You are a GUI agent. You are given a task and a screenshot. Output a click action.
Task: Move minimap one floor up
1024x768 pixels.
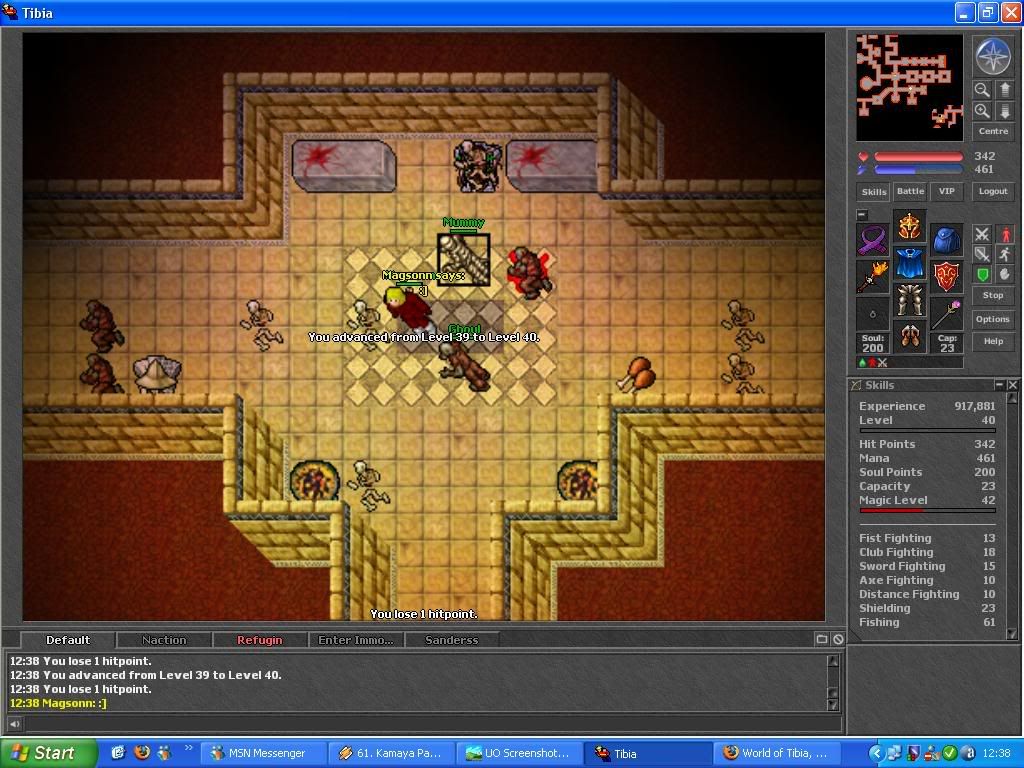pyautogui.click(x=1004, y=89)
